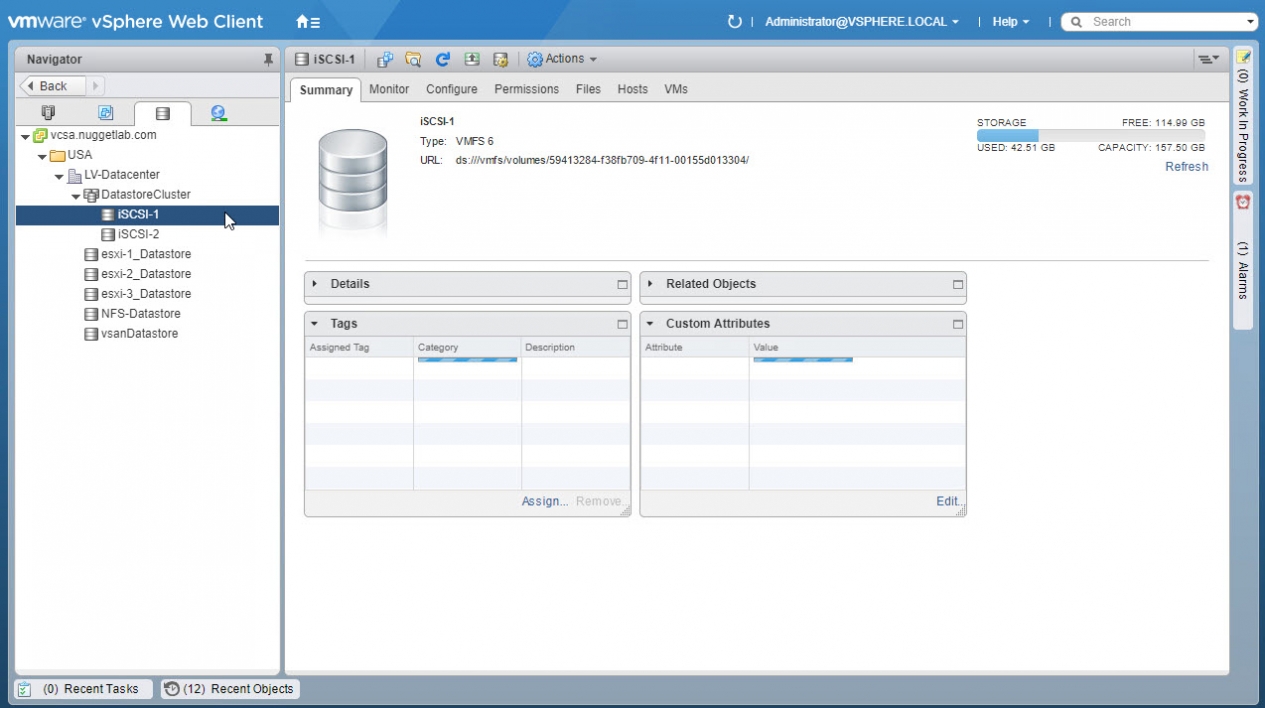Switch to VMs and Templates navigator icon
Viewport: 1265px width, 708px height.
pyautogui.click(x=105, y=113)
